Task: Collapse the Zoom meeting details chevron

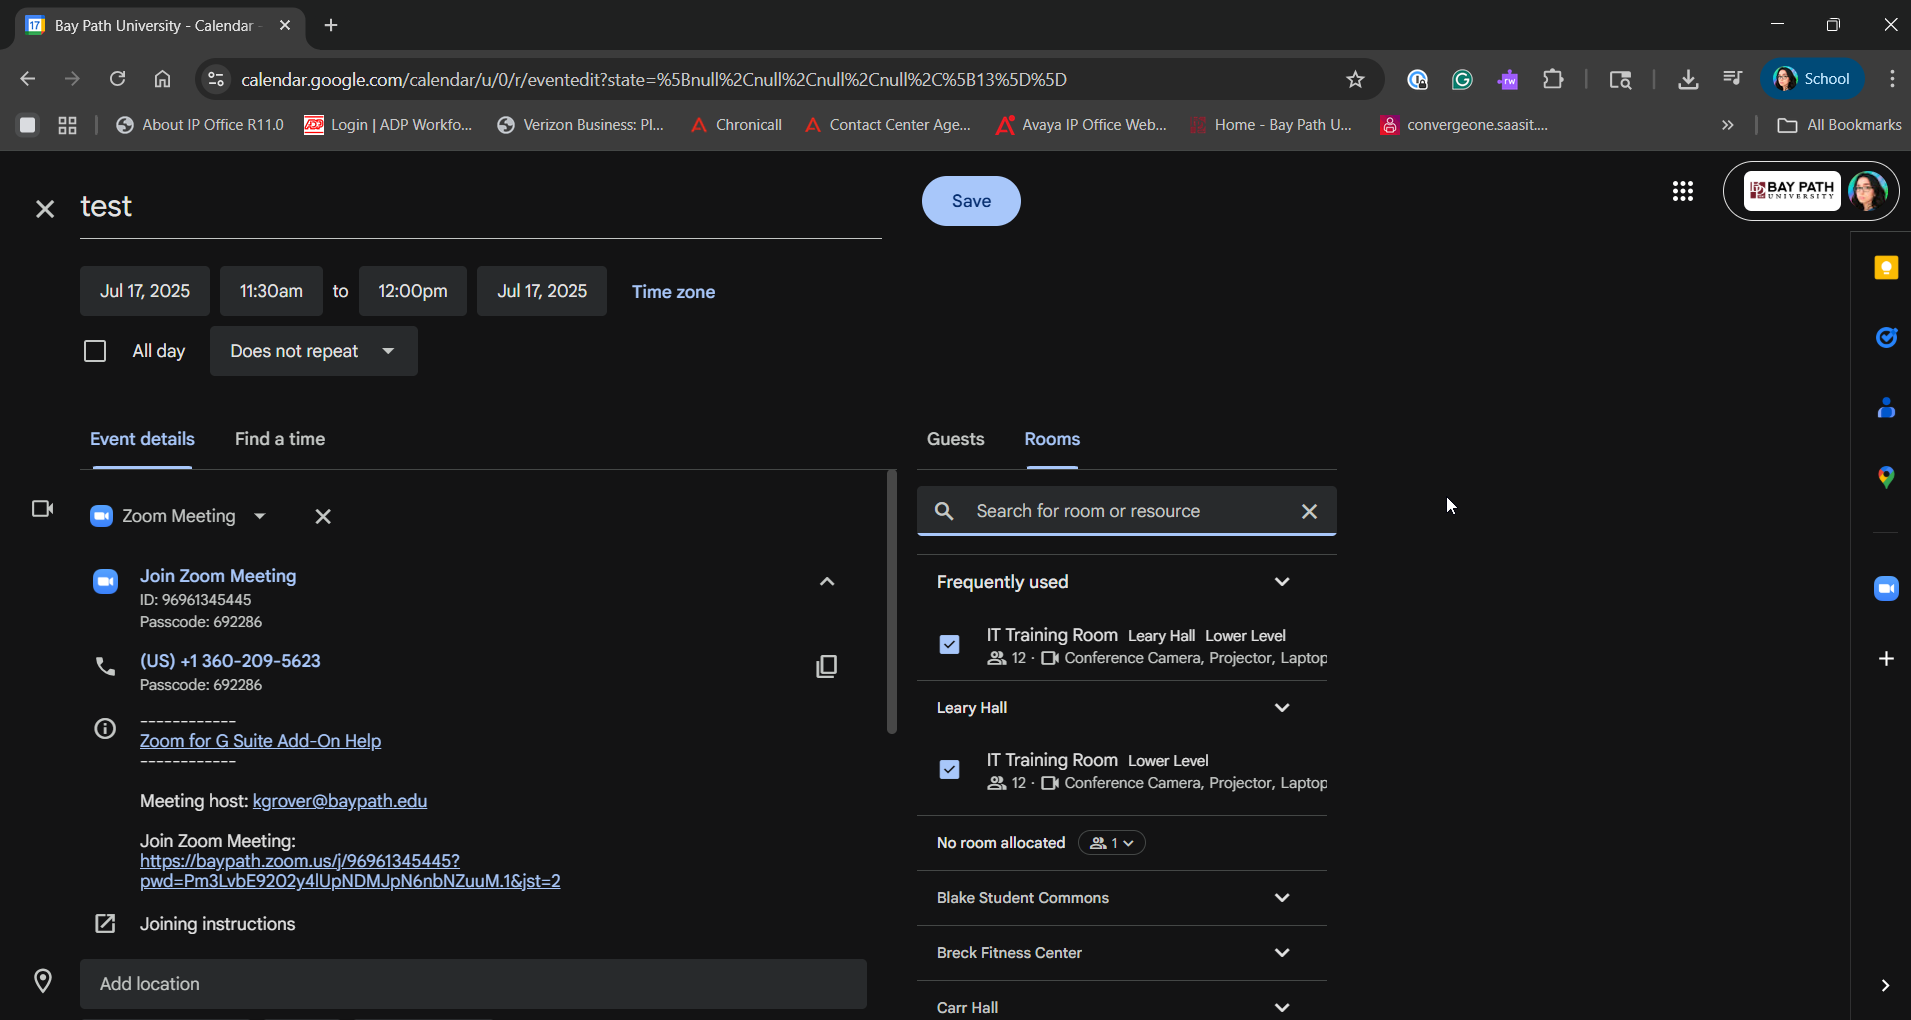Action: click(x=826, y=582)
